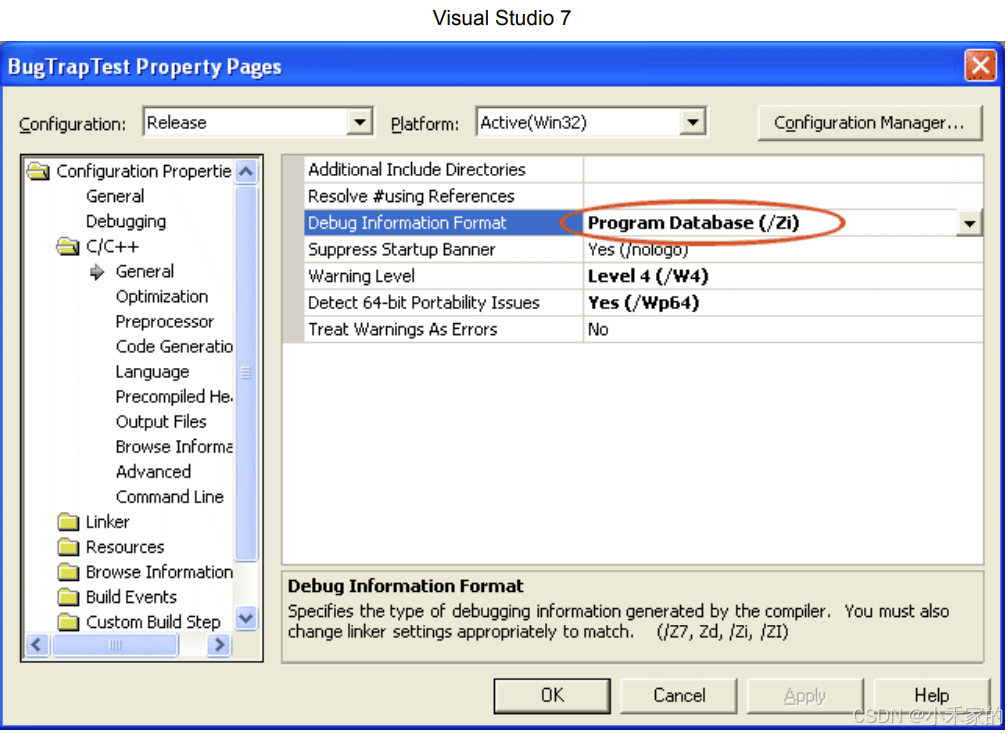Screen dimensions: 1008x734
Task: Click the No value for Treat Warnings
Action: [x=598, y=329]
